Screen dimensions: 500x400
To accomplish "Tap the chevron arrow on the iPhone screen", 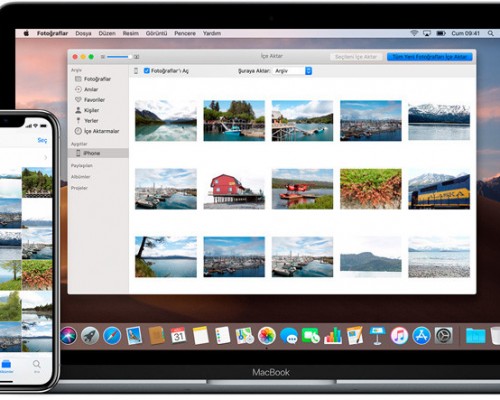I will tap(46, 157).
